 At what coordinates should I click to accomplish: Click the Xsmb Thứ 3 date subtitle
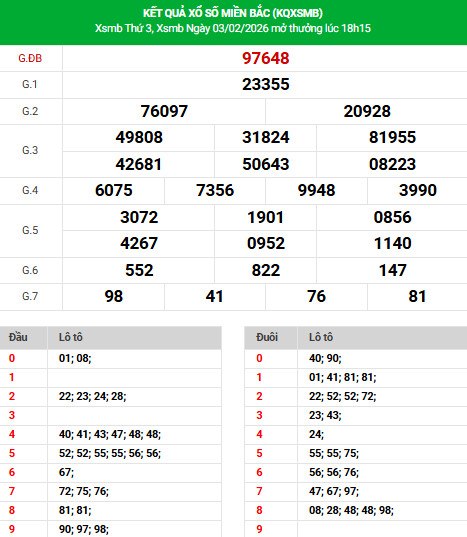click(x=233, y=28)
